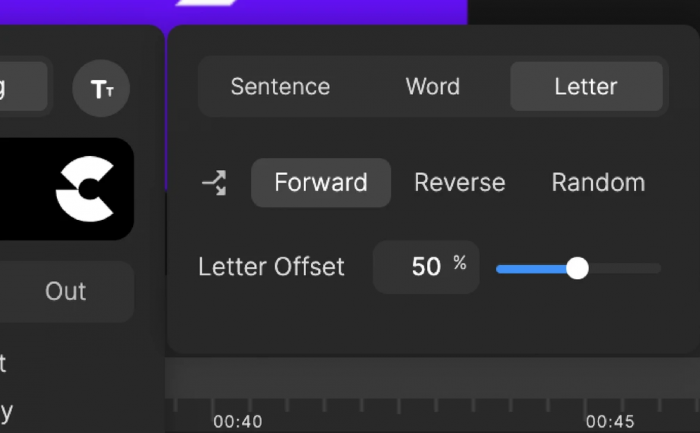This screenshot has width=700, height=433.
Task: Click the animation order shuffle arrows icon
Action: (215, 183)
